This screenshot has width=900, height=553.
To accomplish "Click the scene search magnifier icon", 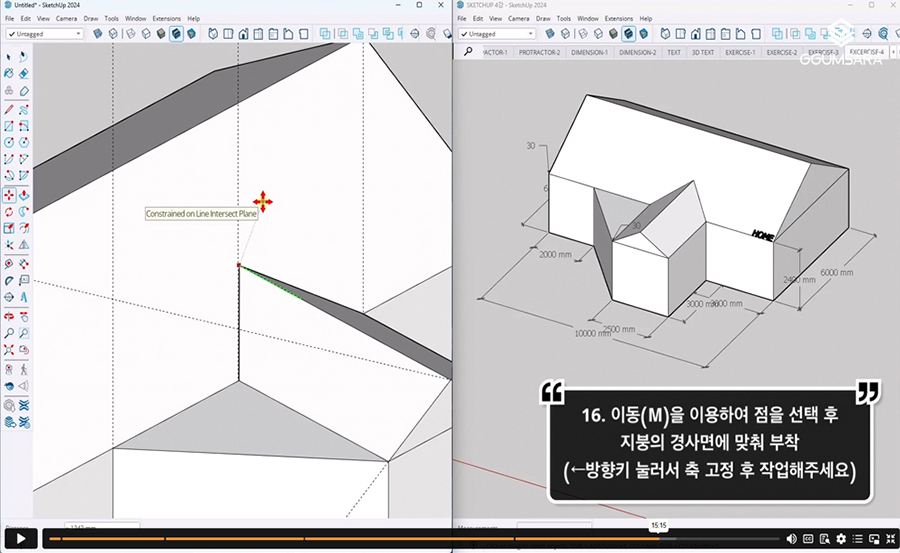I will click(468, 51).
